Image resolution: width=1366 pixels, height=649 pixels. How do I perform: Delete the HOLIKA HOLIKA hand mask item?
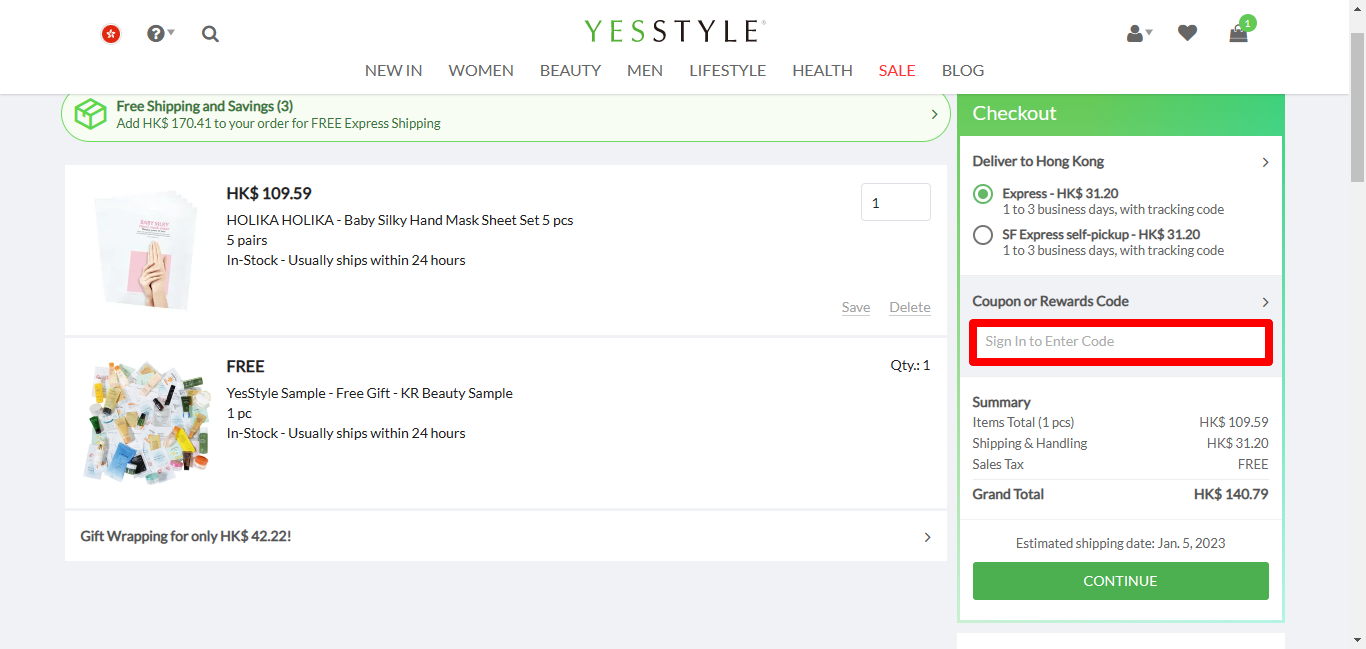(909, 307)
